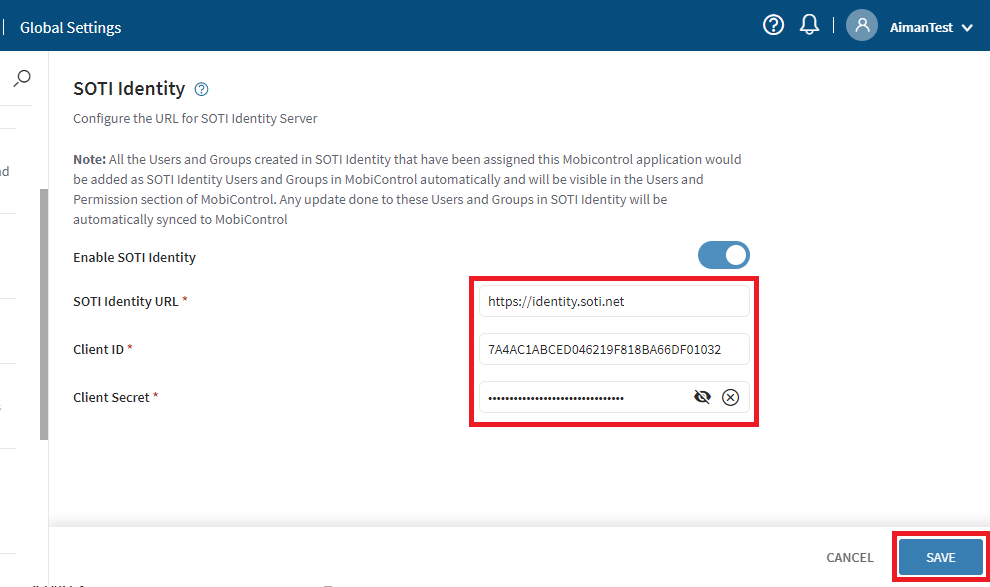Image resolution: width=990 pixels, height=587 pixels.
Task: Click the SOTI Identity URL input field
Action: pos(613,301)
